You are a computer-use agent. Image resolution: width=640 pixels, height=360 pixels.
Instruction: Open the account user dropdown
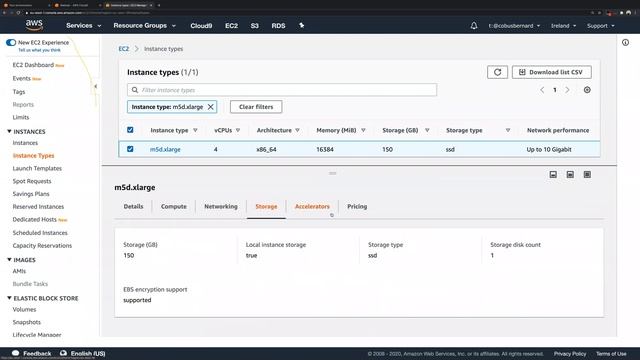click(x=514, y=26)
